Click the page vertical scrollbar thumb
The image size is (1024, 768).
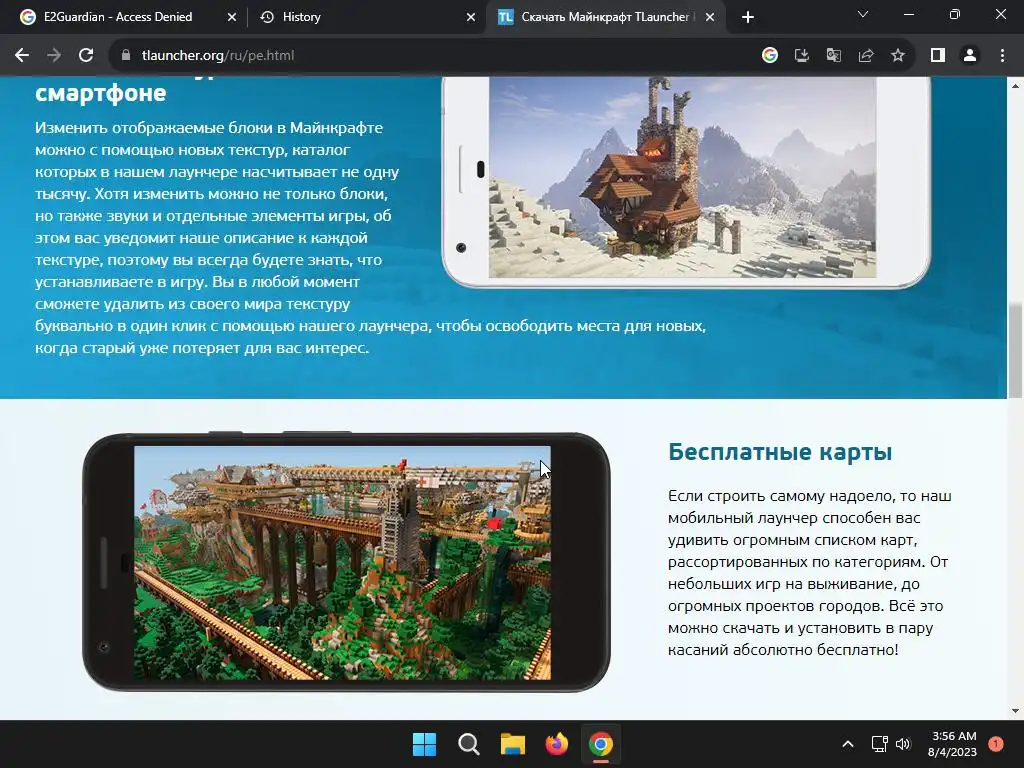(x=1015, y=351)
